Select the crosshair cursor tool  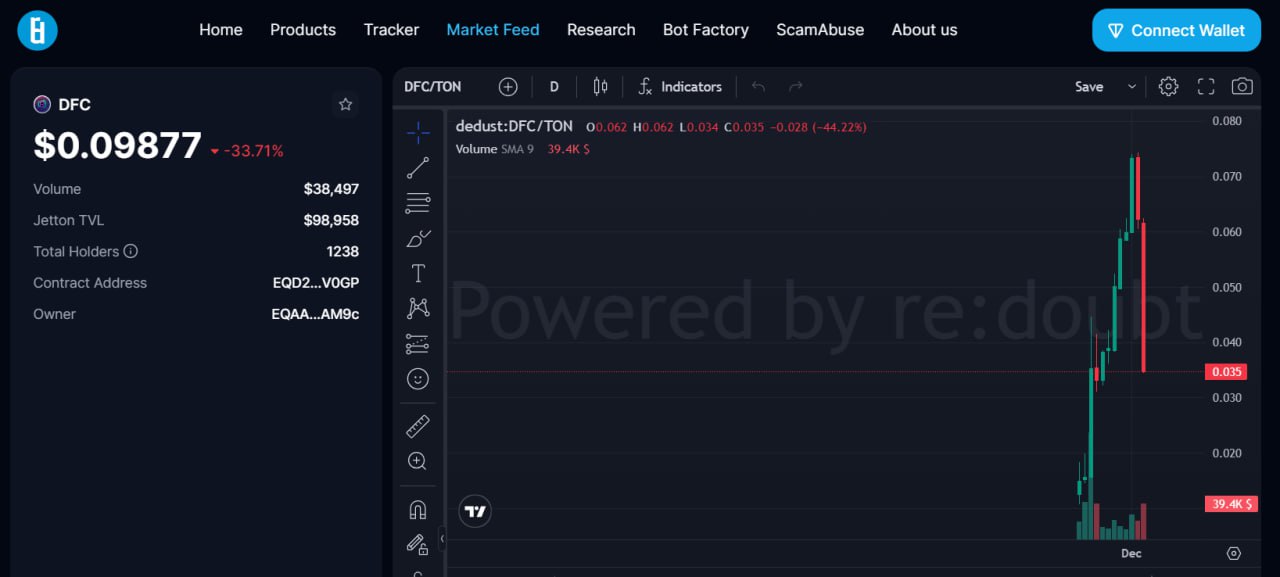pyautogui.click(x=418, y=132)
